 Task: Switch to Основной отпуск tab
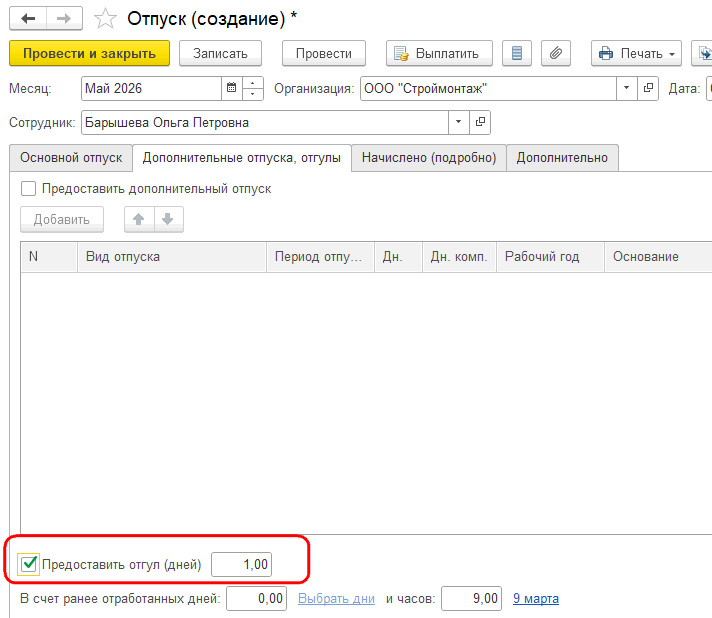coord(71,158)
